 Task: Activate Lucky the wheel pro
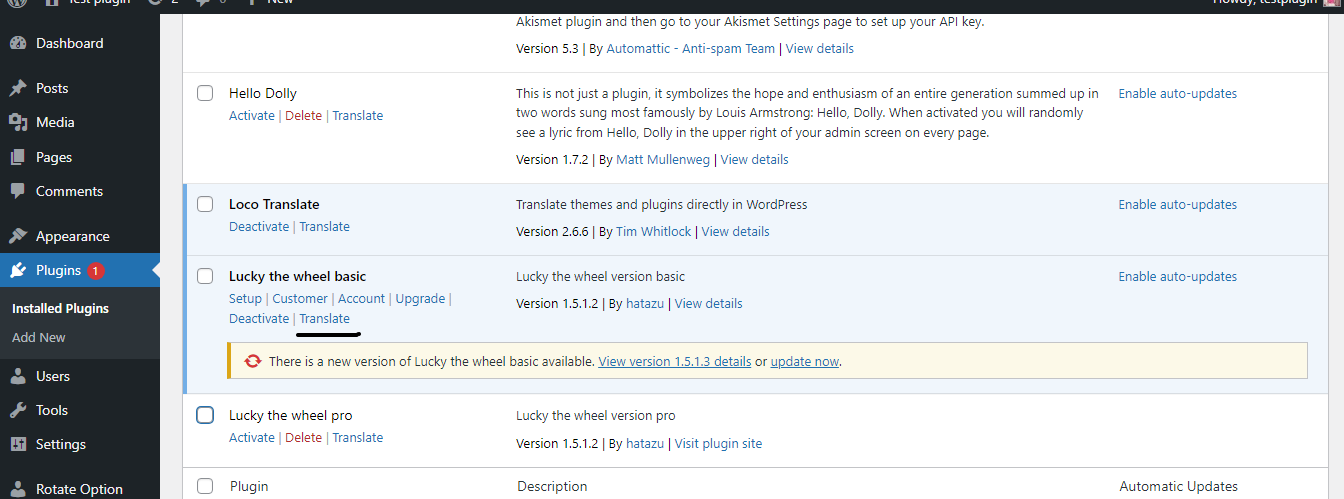(252, 437)
